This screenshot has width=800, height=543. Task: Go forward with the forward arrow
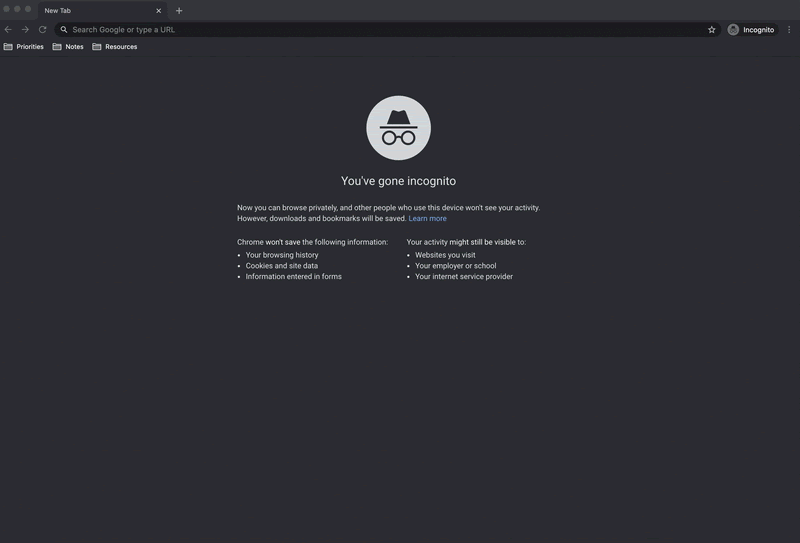coord(25,30)
